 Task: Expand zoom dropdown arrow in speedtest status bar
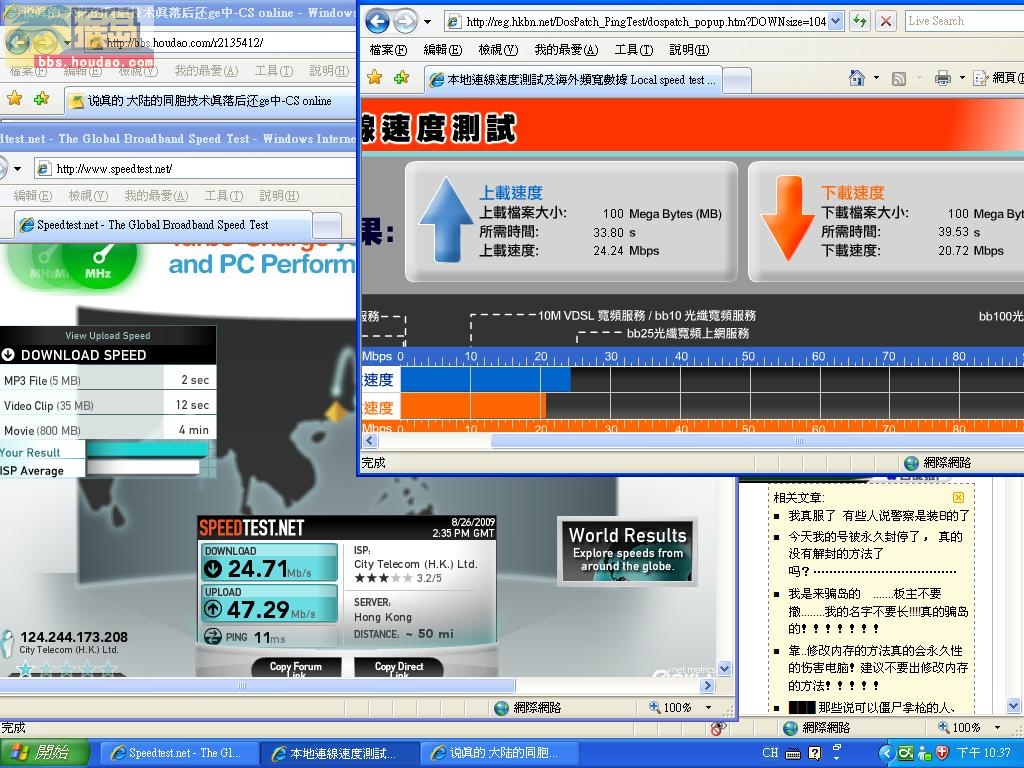[709, 707]
